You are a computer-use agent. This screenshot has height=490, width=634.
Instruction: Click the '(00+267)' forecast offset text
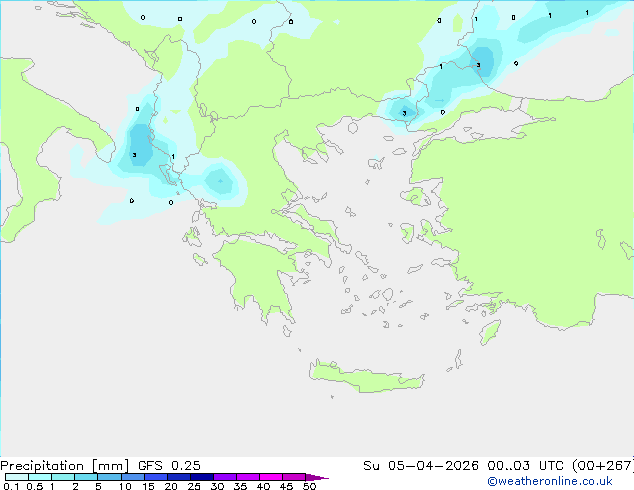click(x=602, y=466)
